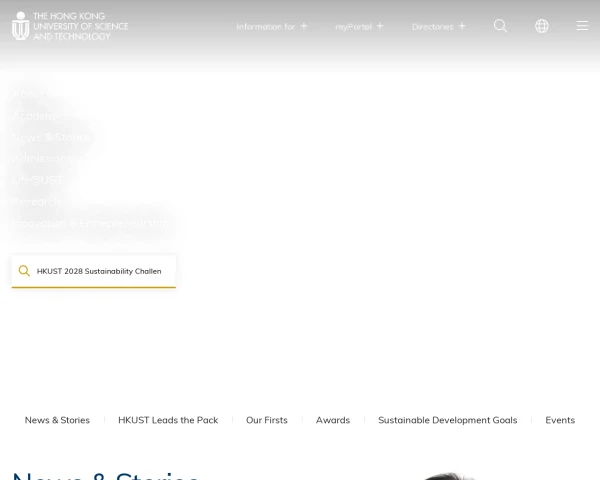
Task: Click the HKUST logo in header
Action: coord(70,26)
